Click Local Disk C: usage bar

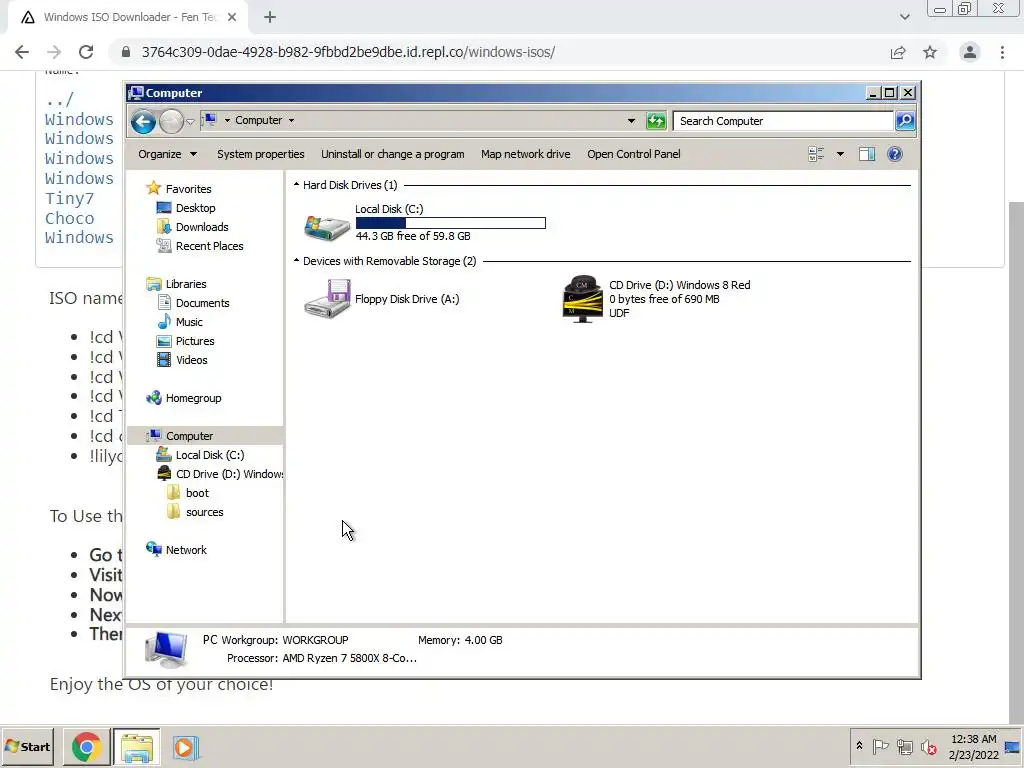coord(451,223)
